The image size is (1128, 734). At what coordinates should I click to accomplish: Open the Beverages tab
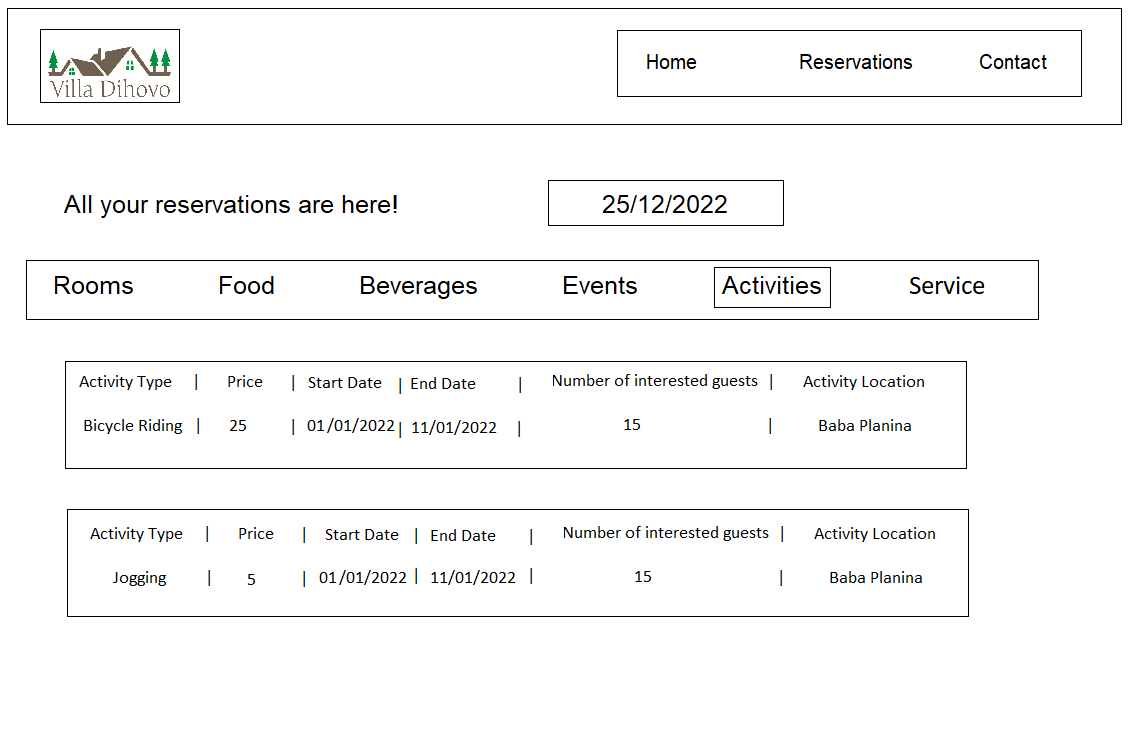point(418,286)
